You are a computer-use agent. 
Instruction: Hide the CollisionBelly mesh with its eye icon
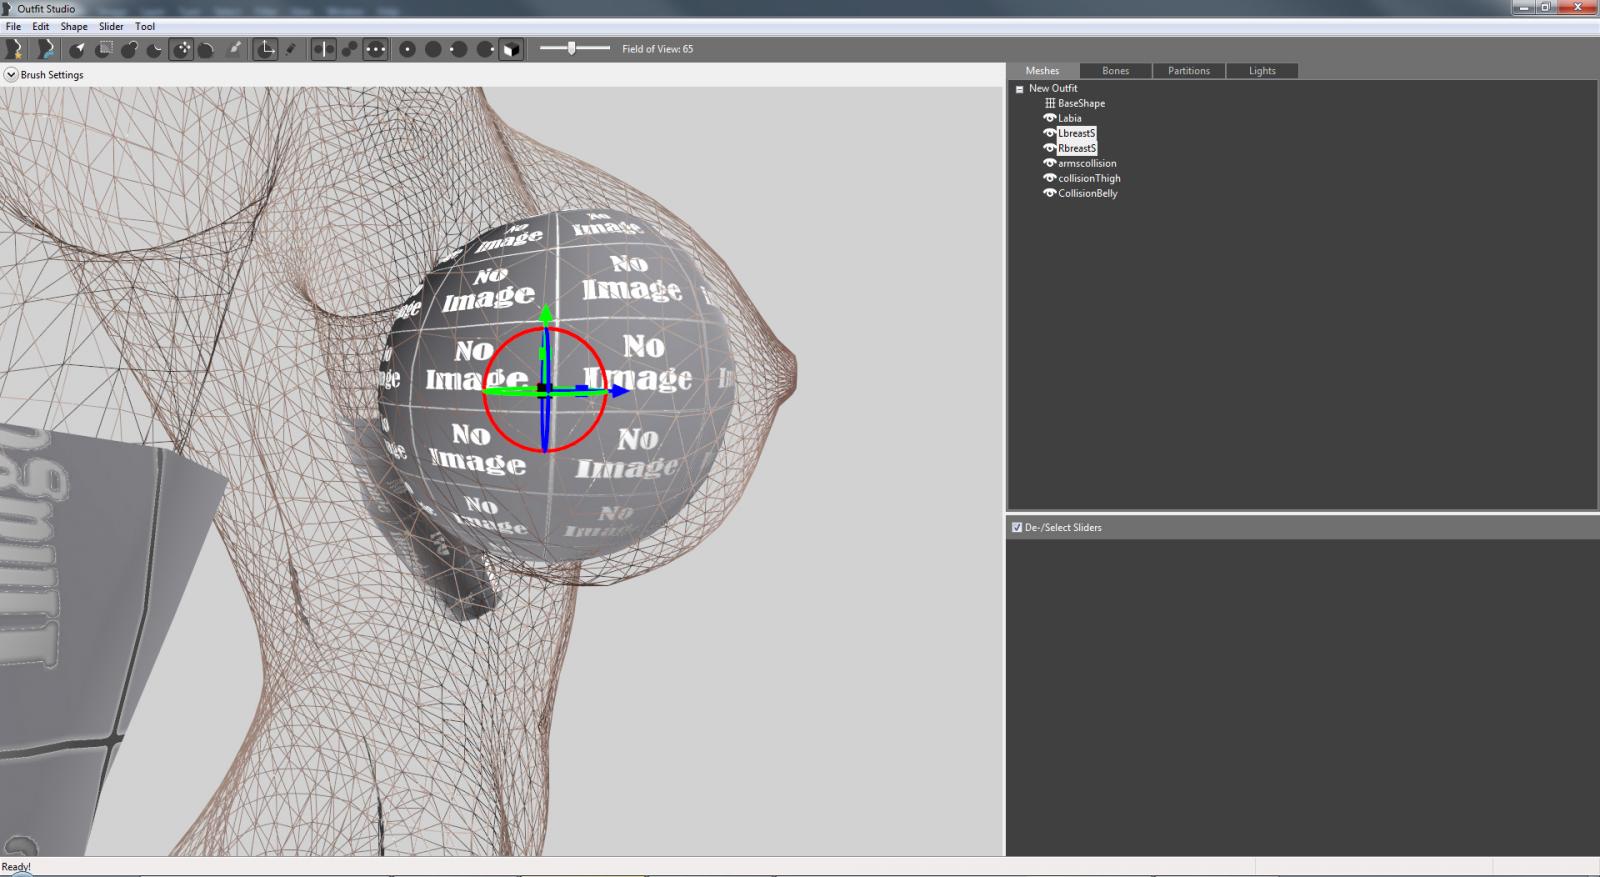[1050, 193]
